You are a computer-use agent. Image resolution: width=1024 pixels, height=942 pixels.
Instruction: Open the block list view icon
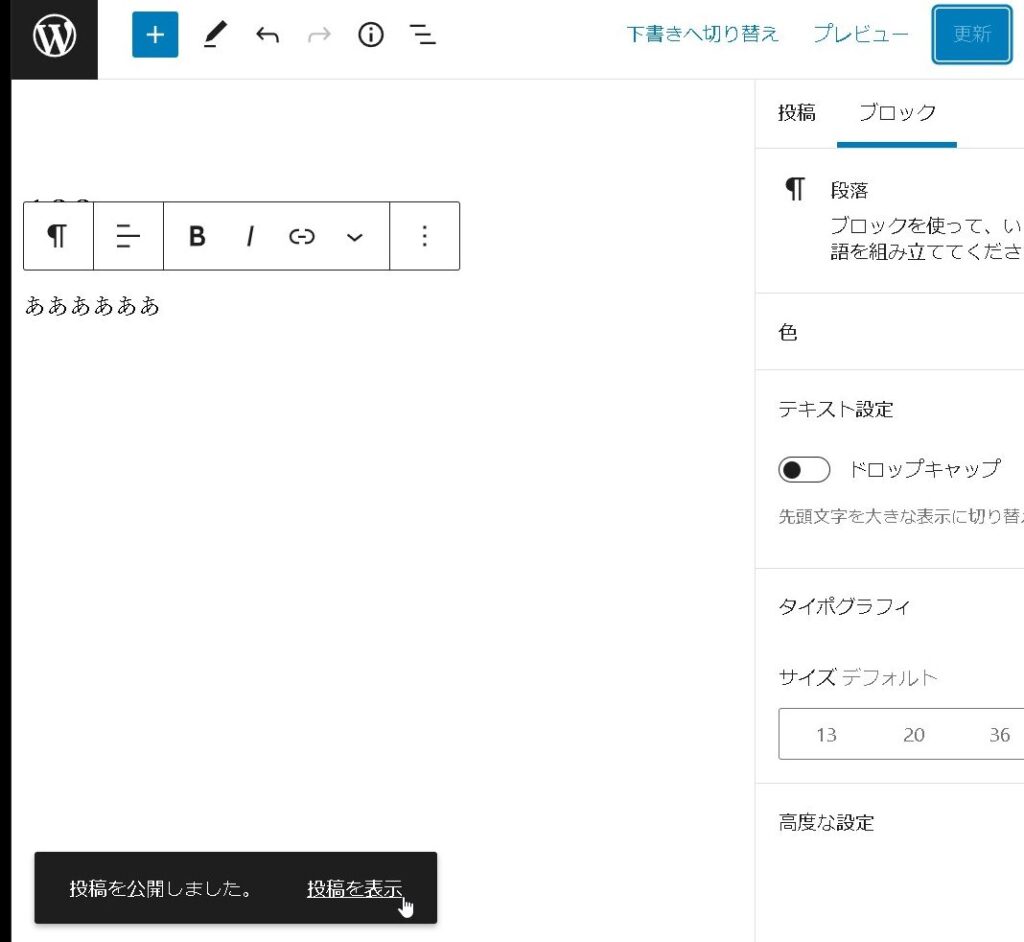pyautogui.click(x=423, y=36)
